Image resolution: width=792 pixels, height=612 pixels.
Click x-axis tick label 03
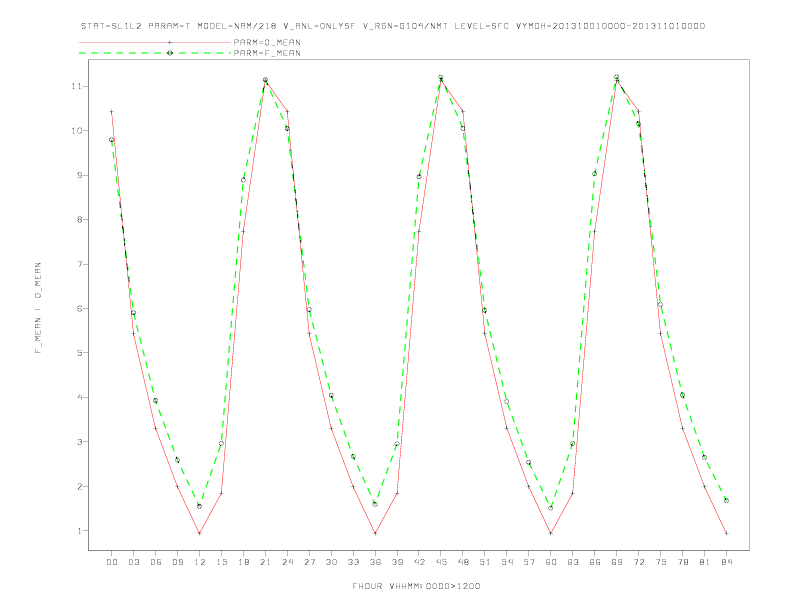[x=133, y=562]
